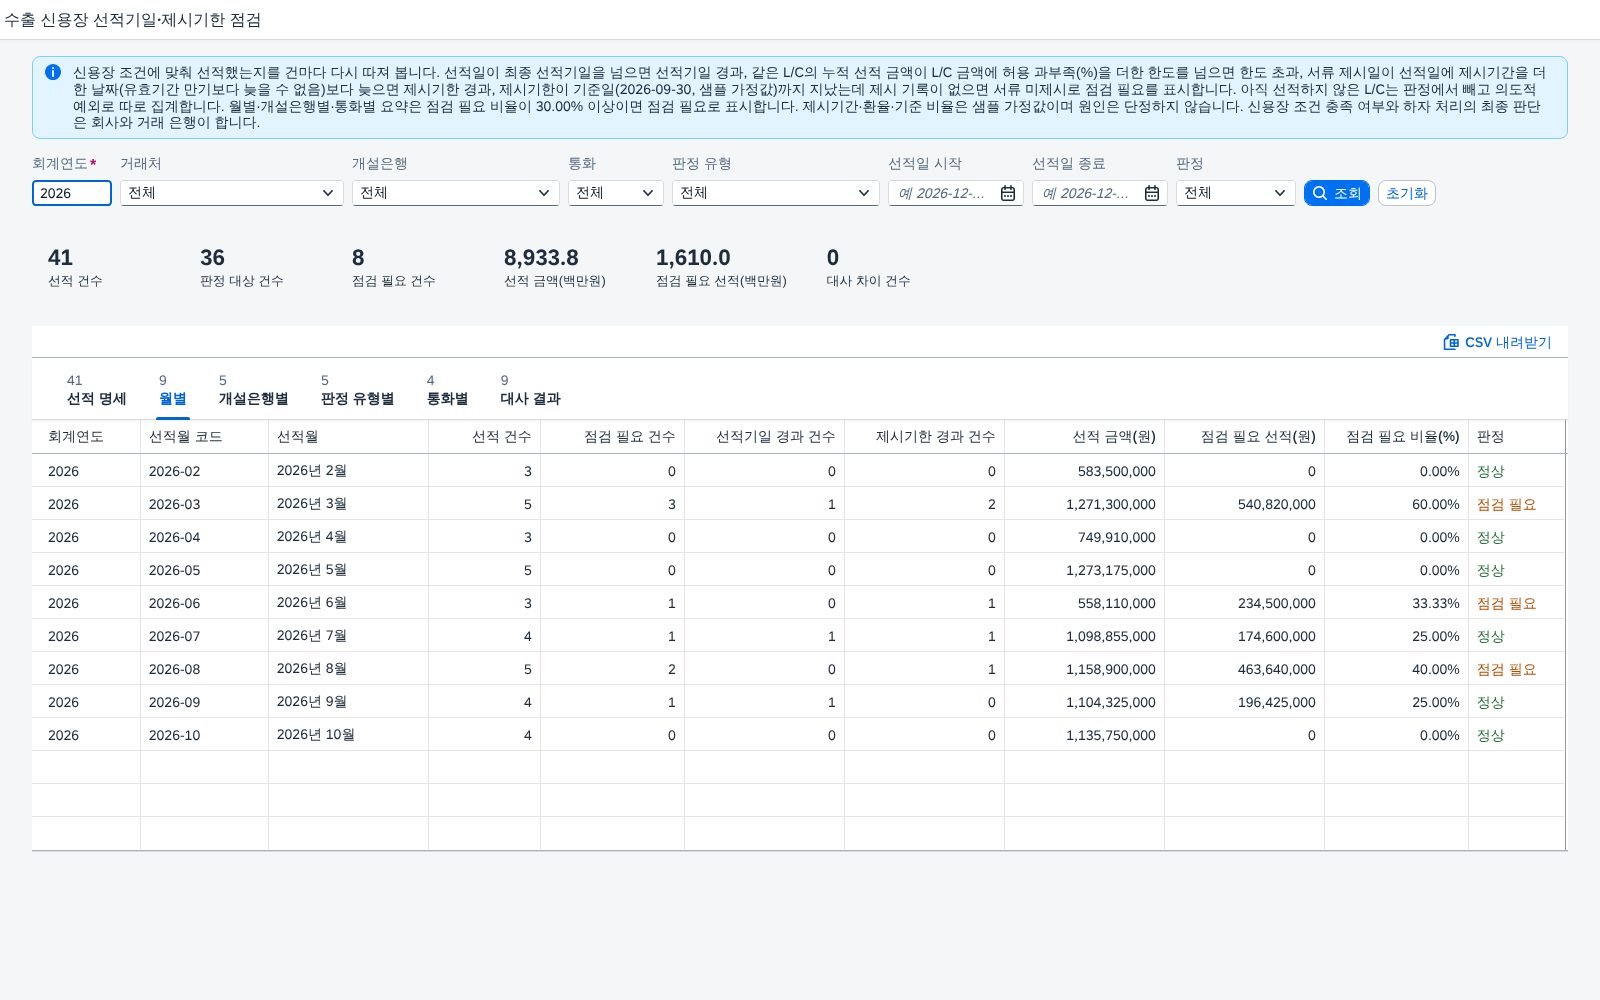Click the 선적기일 경과 건수 column header
Image resolution: width=1600 pixels, height=1000 pixels.
(764, 437)
